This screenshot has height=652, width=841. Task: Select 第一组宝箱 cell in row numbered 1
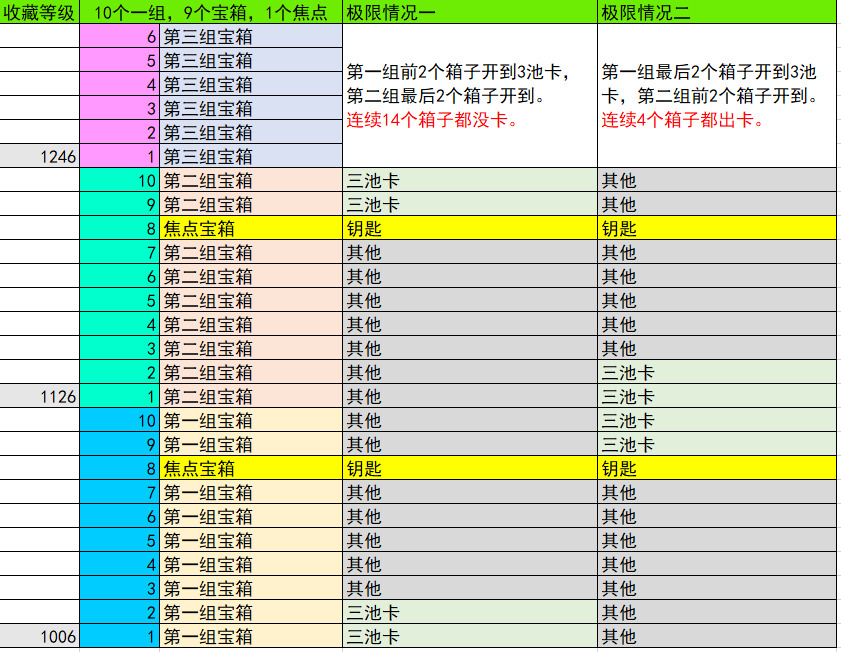251,636
